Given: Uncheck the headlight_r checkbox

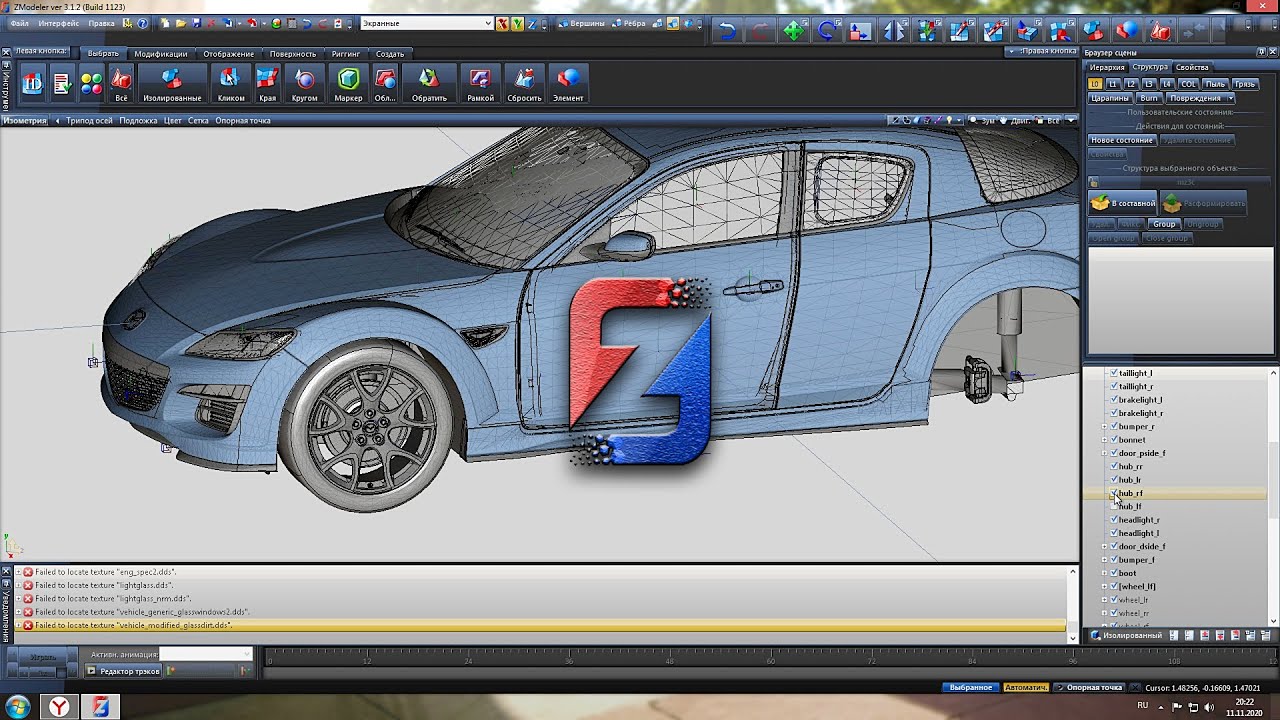Looking at the screenshot, I should pyautogui.click(x=1114, y=520).
